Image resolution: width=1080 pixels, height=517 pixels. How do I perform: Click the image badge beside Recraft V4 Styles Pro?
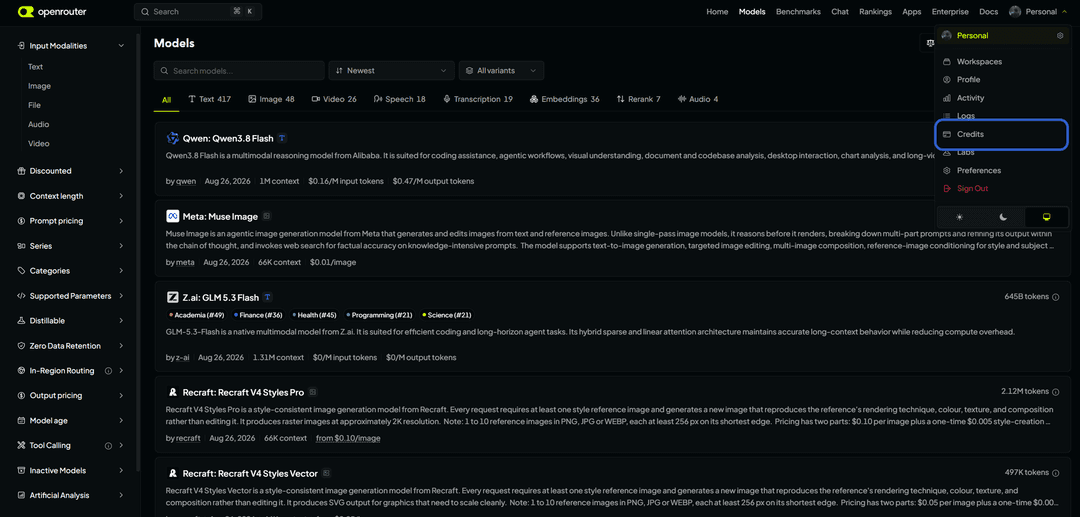pyautogui.click(x=313, y=392)
